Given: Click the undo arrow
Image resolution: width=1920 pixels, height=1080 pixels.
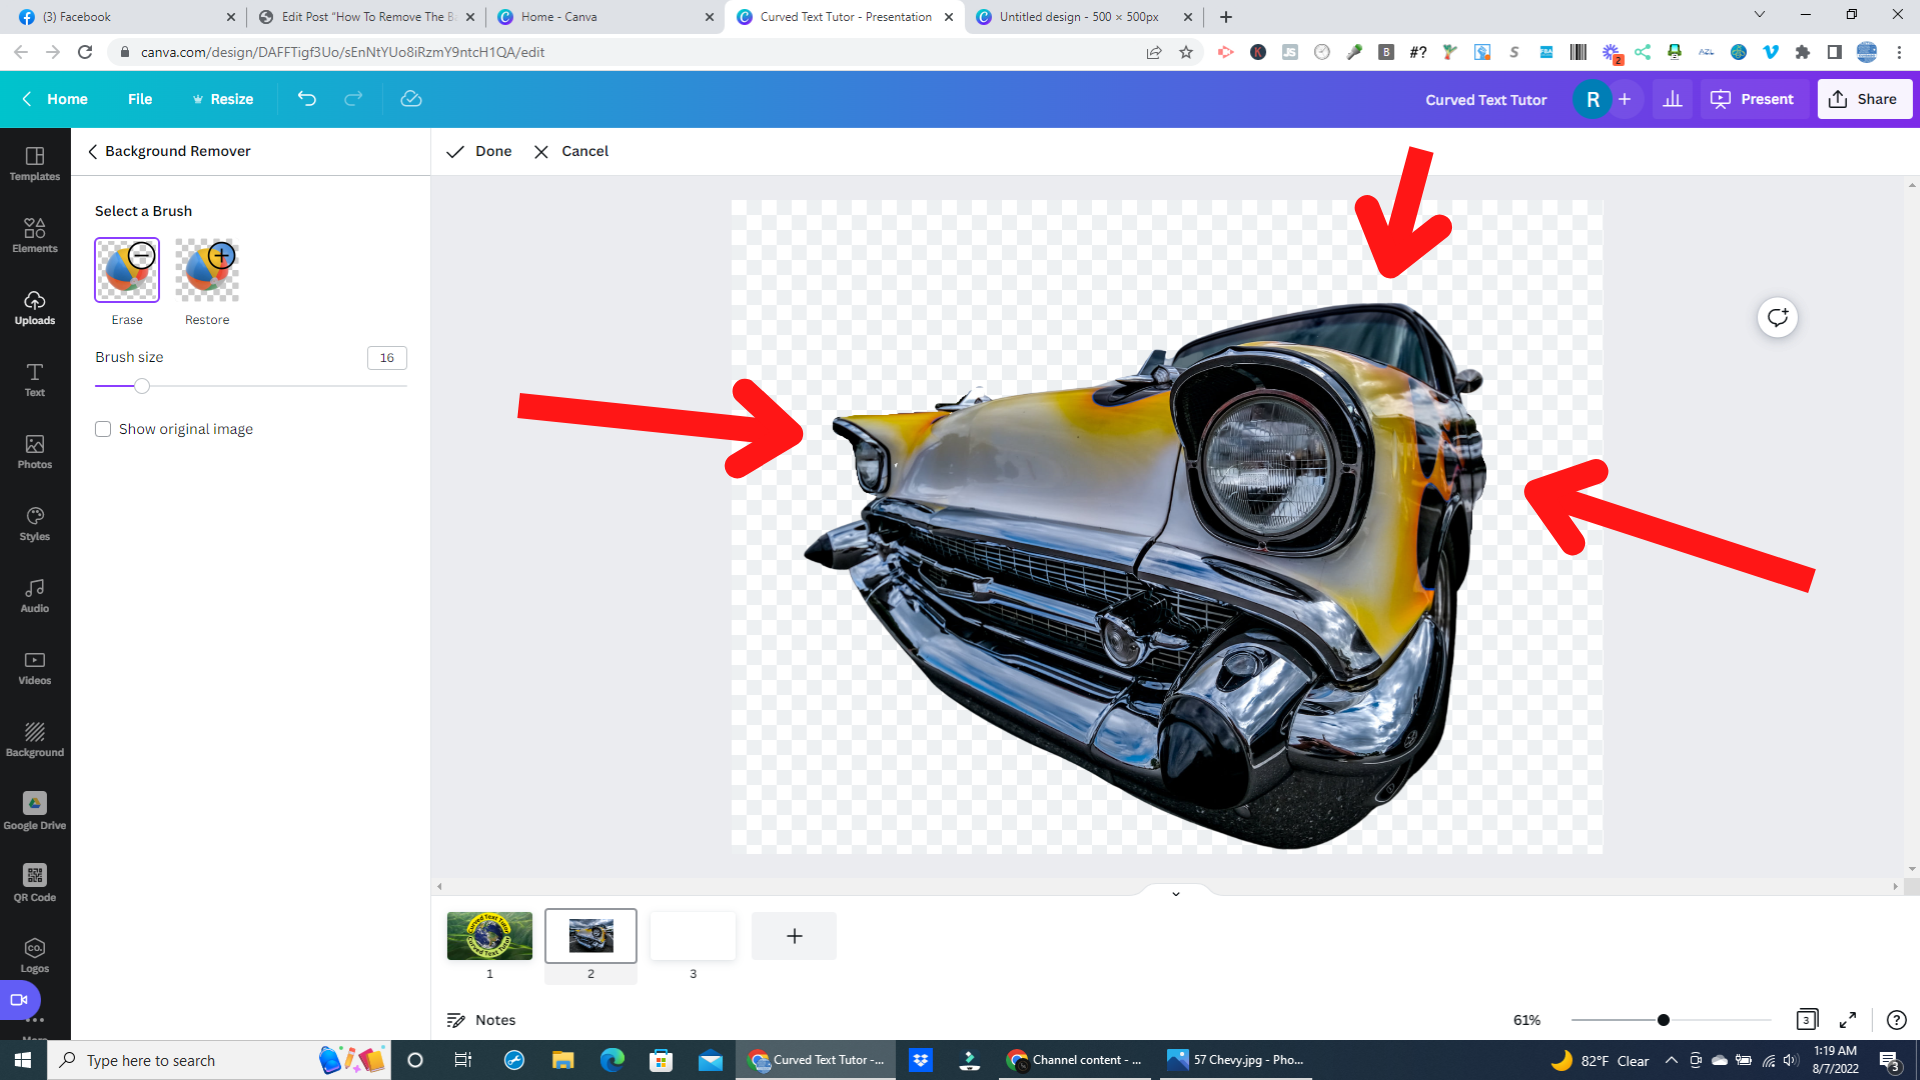Looking at the screenshot, I should [307, 99].
